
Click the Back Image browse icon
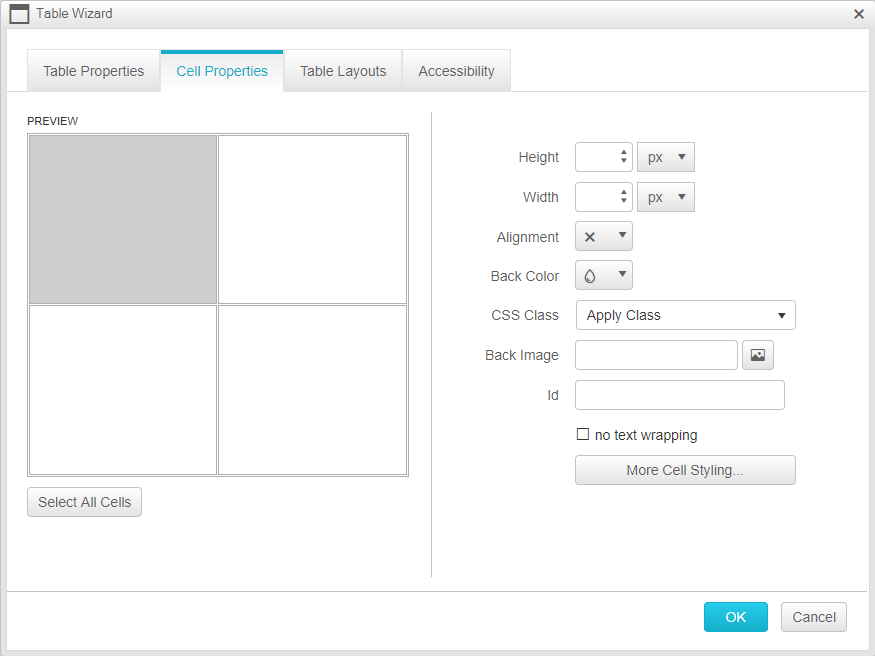[x=757, y=355]
